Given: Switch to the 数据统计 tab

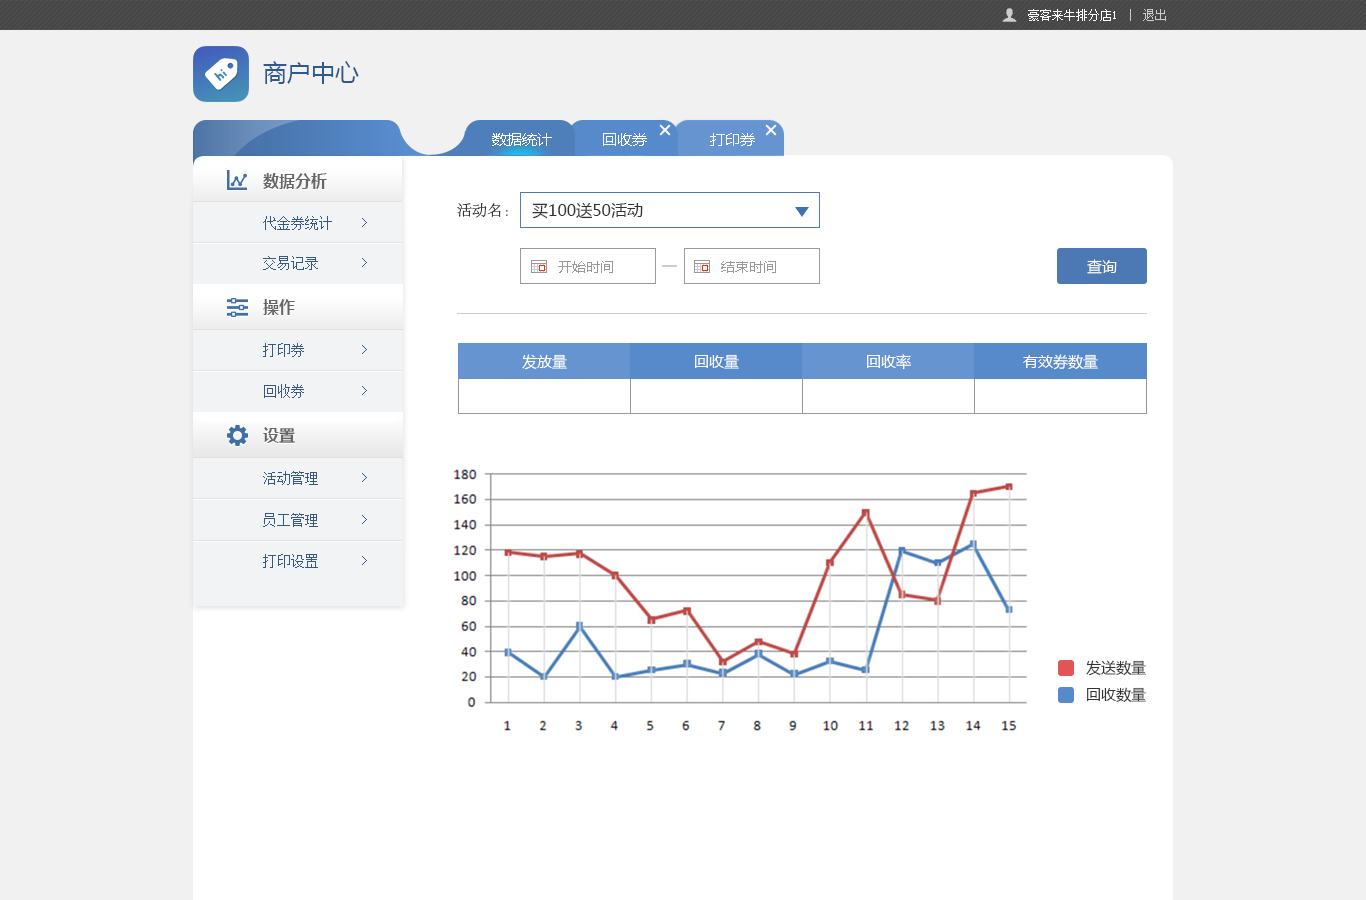Looking at the screenshot, I should tap(521, 139).
